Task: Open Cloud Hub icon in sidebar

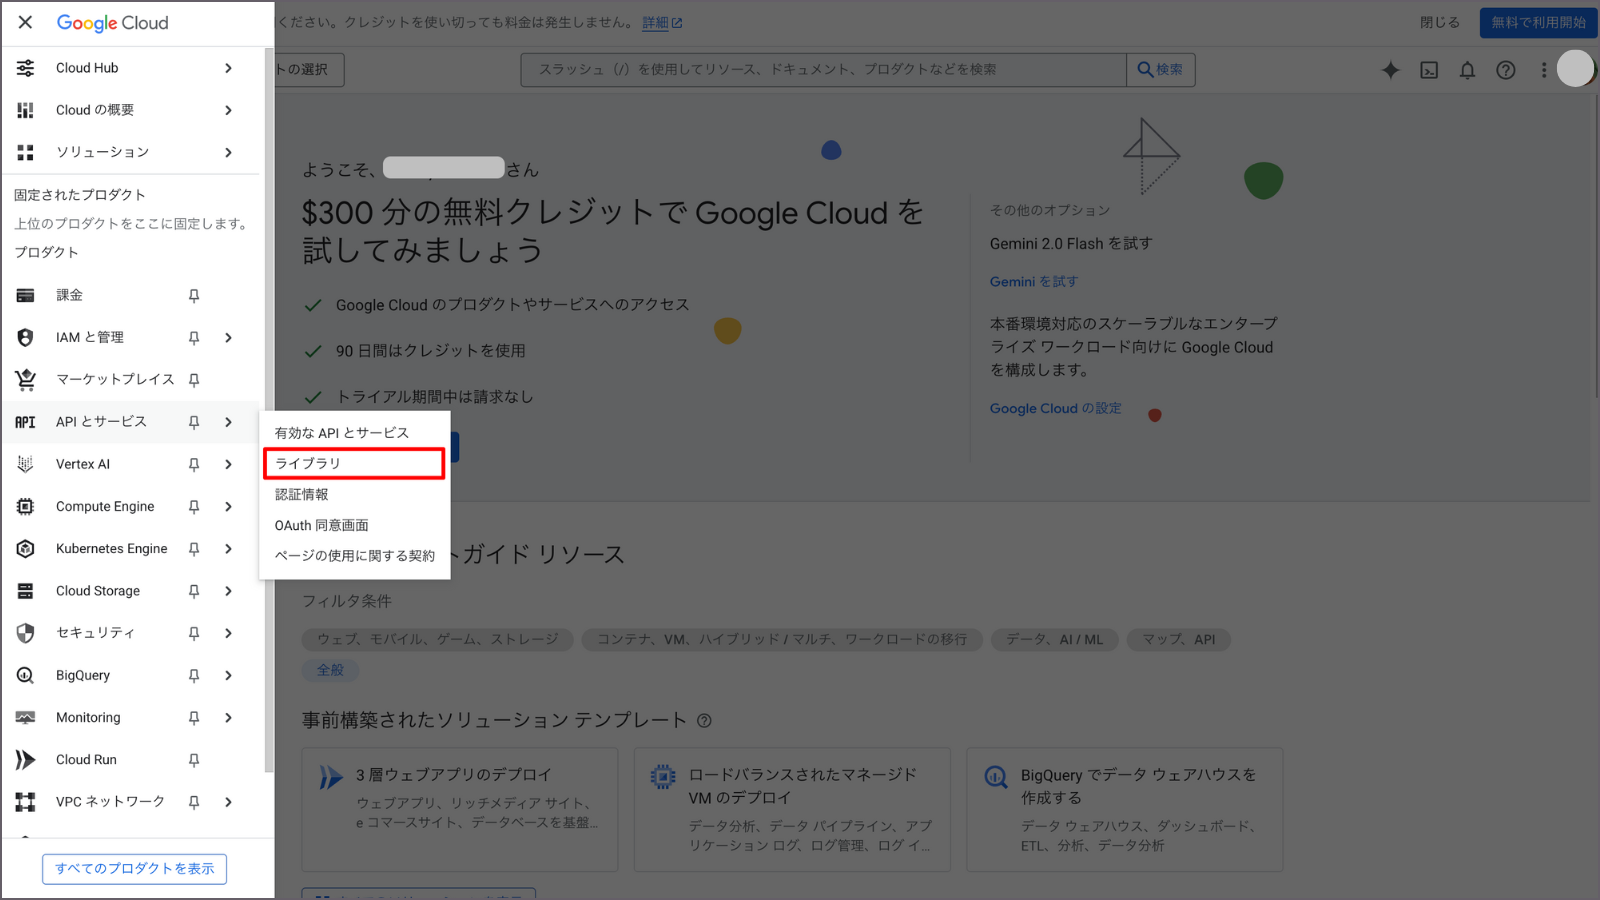Action: pos(25,68)
